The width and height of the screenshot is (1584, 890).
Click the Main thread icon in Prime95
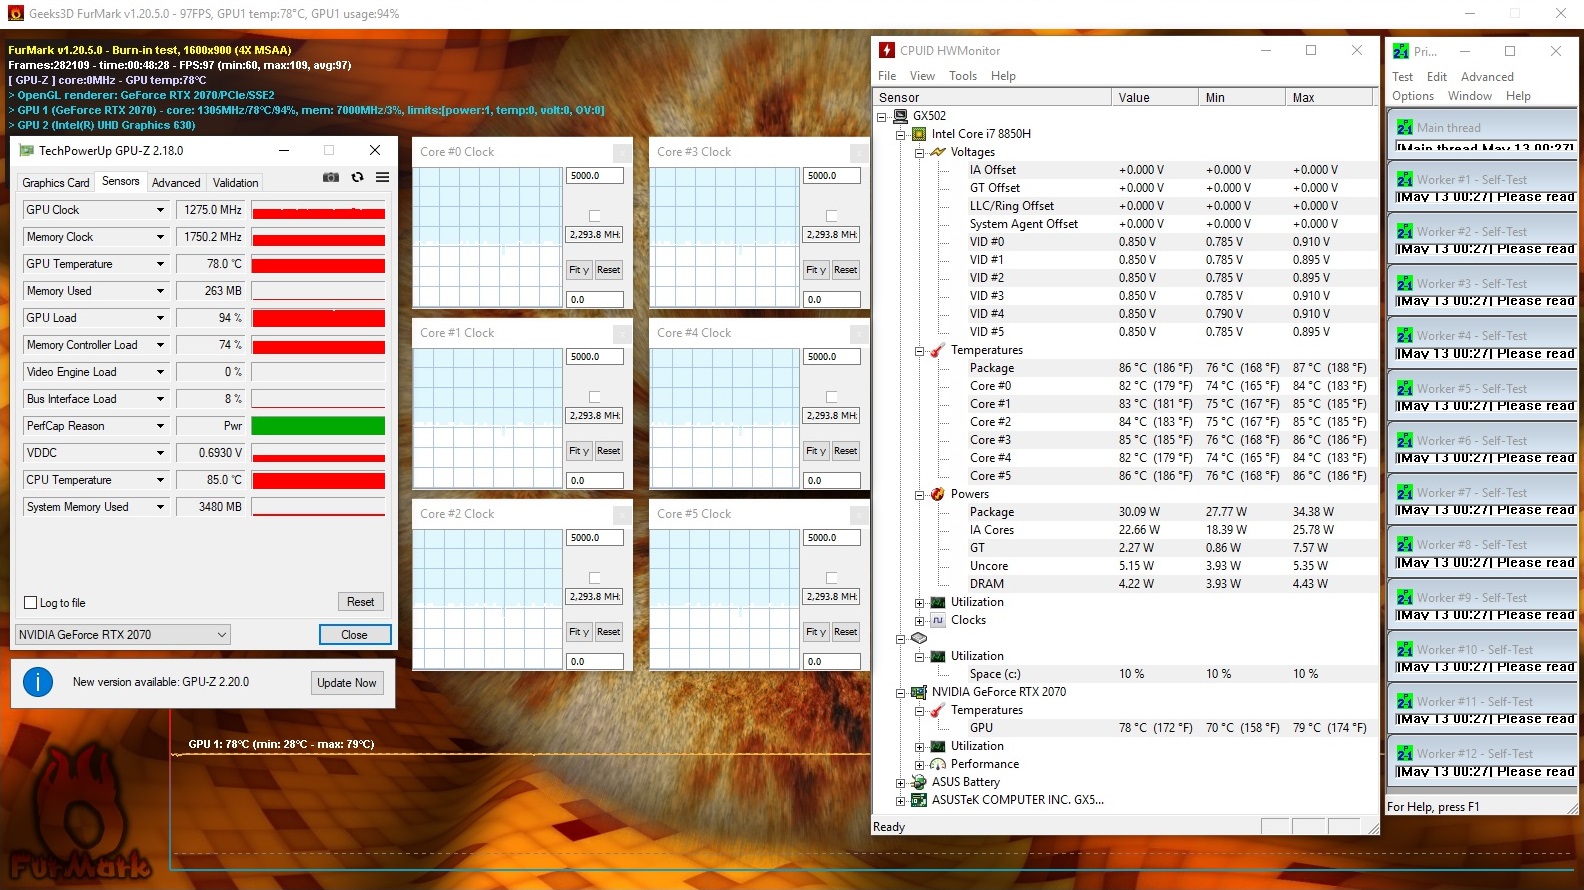coord(1404,127)
